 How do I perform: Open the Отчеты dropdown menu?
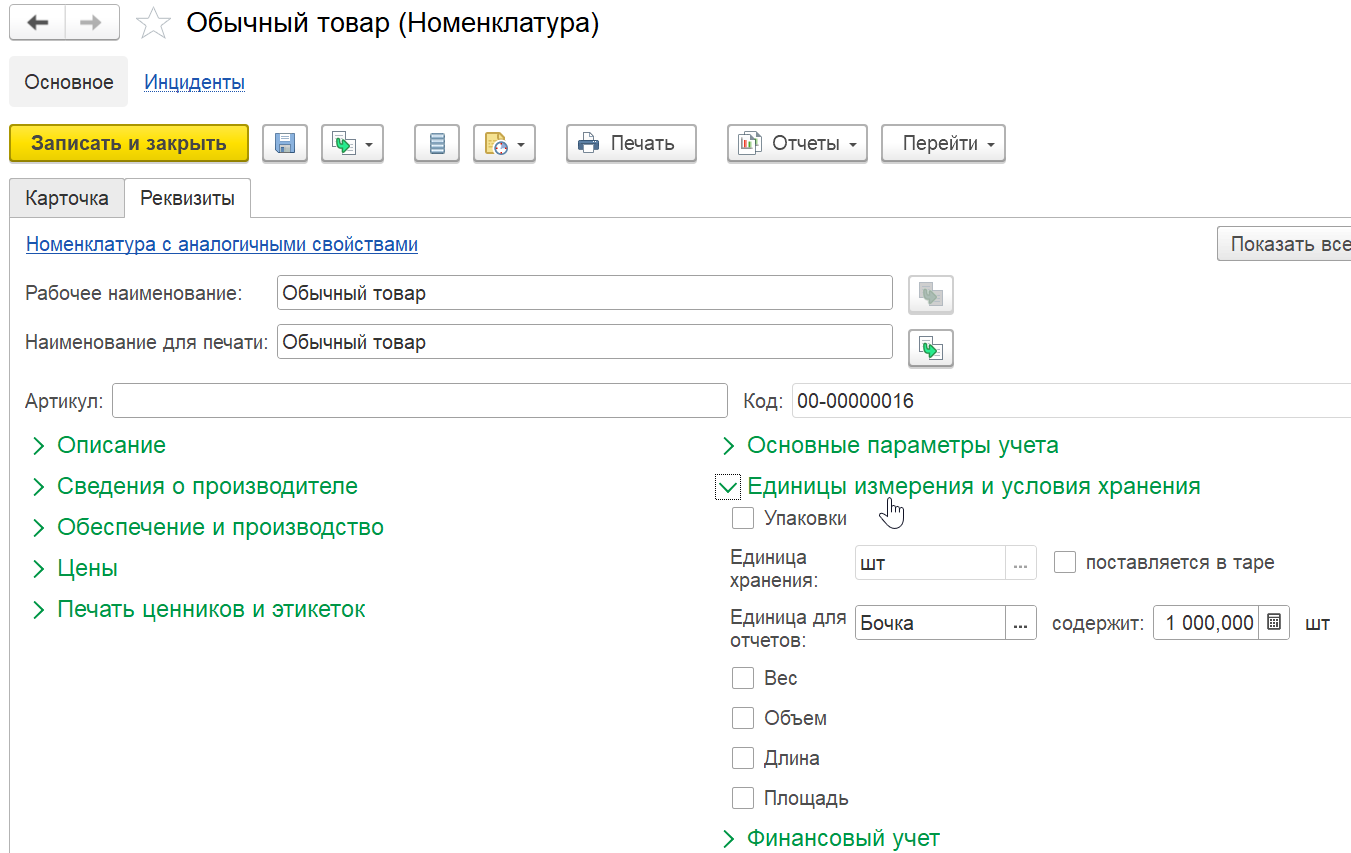797,143
